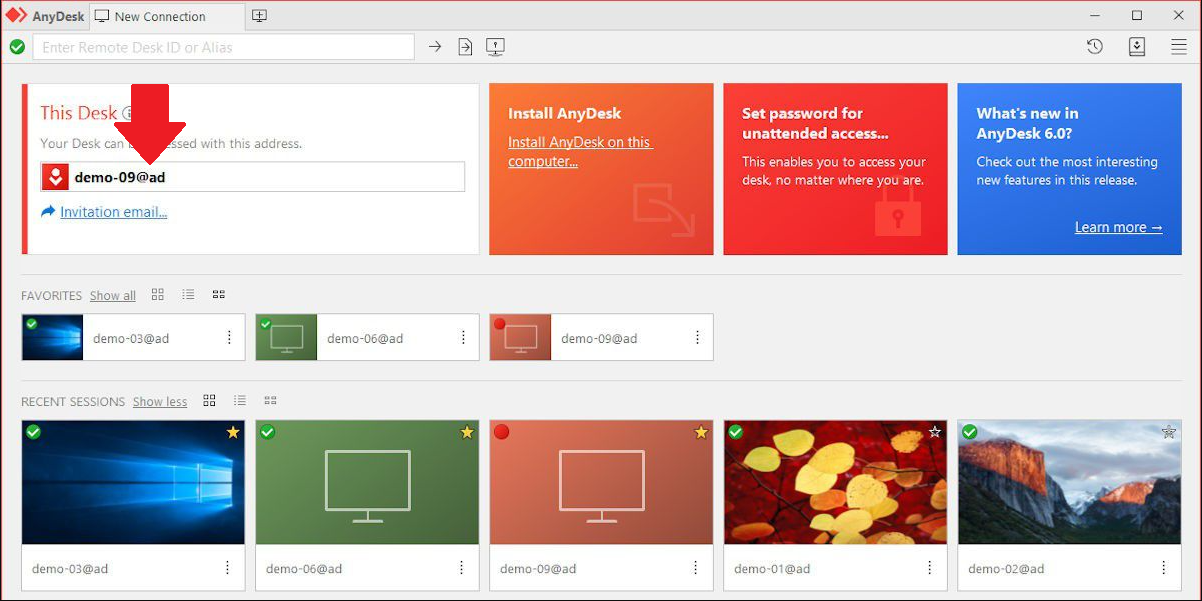This screenshot has width=1202, height=601.
Task: Toggle favorite star on recent demo-01@ad
Action: coord(935,432)
